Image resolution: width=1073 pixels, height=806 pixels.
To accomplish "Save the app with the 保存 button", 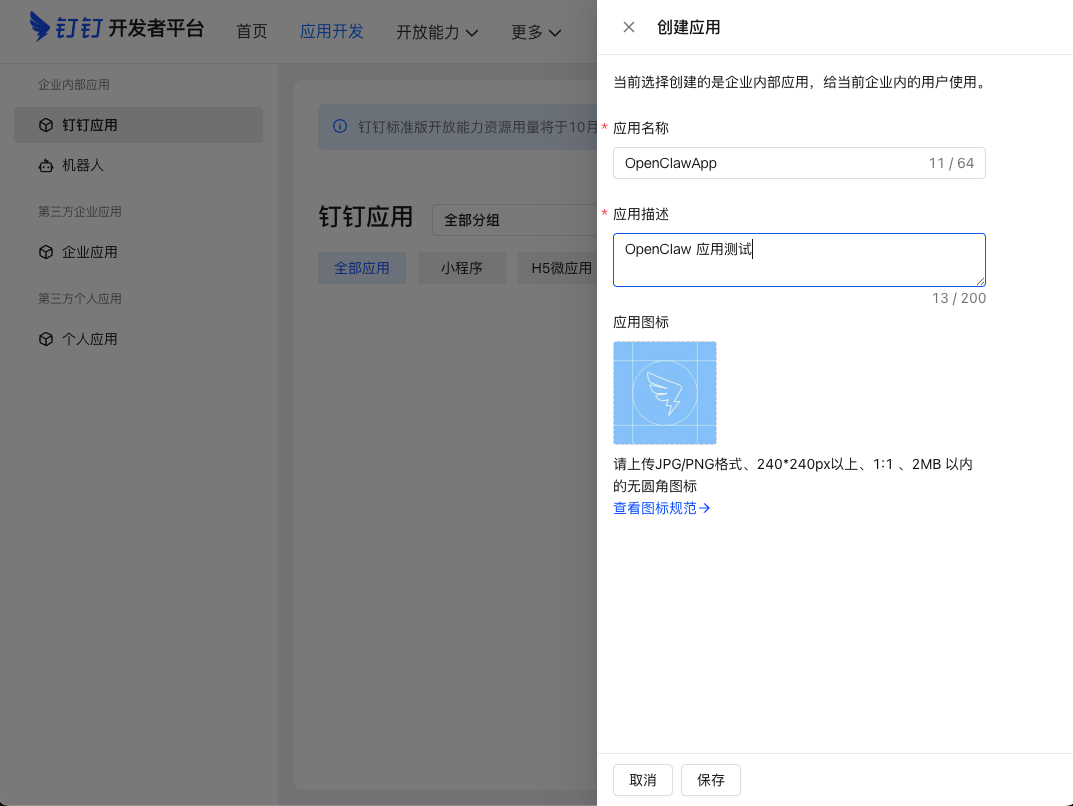I will [x=710, y=780].
